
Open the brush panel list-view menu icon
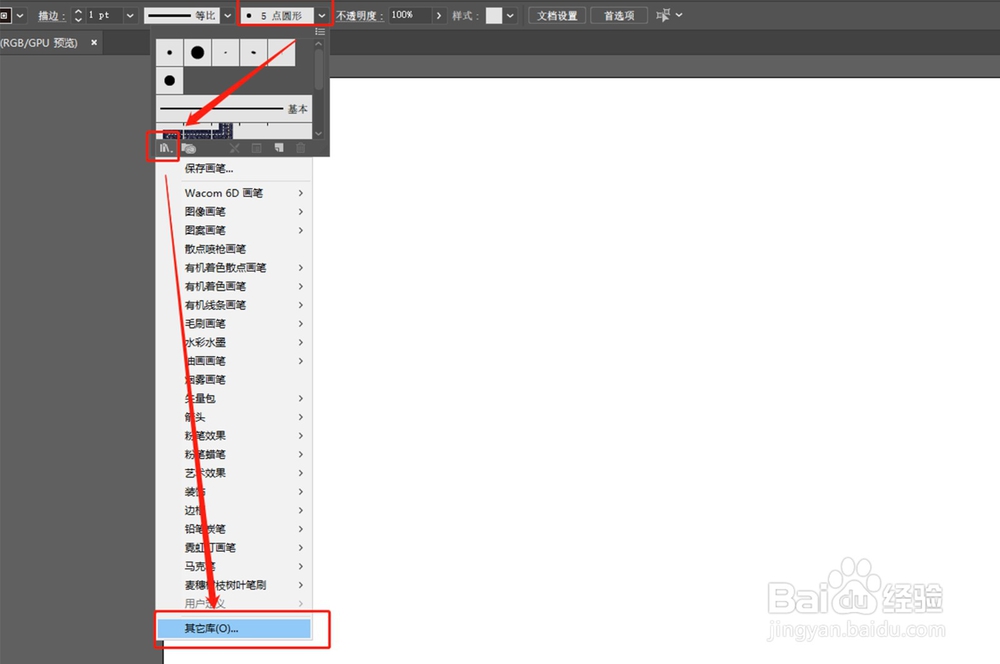coord(320,32)
